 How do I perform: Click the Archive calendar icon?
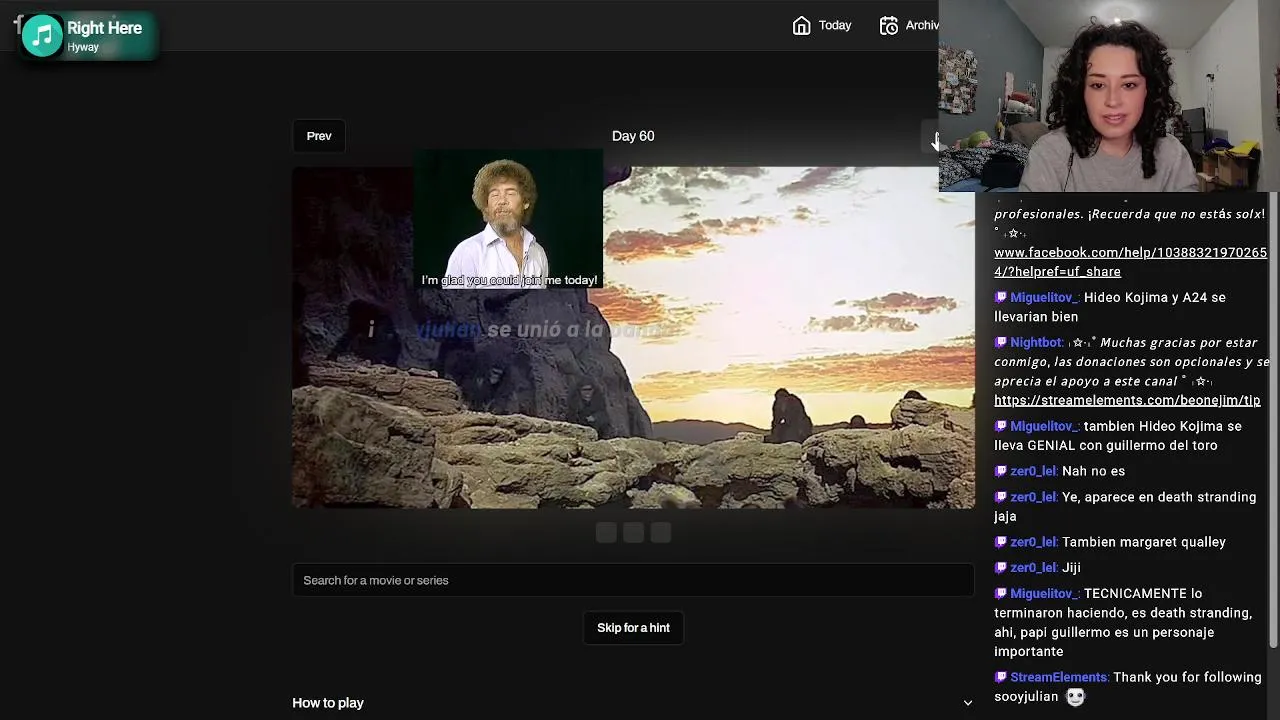coord(889,26)
